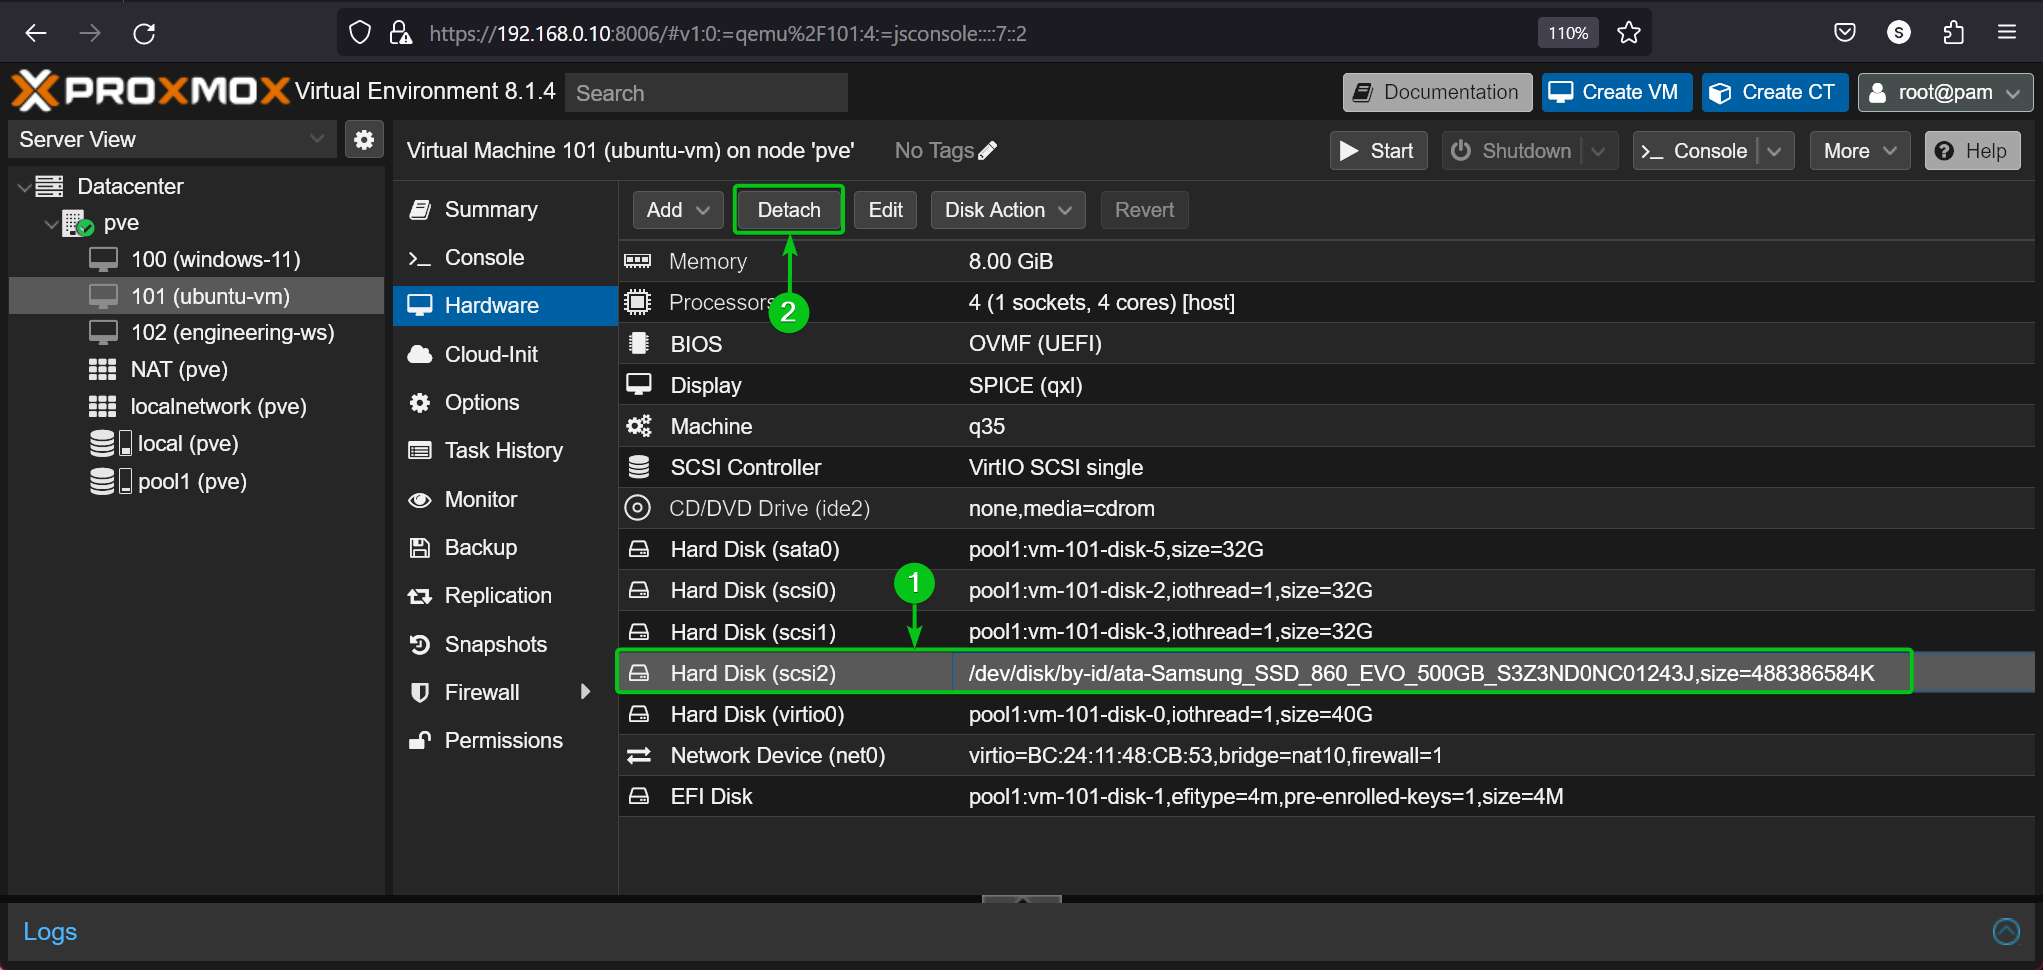This screenshot has width=2043, height=970.
Task: Open the Snapshots tab
Action: point(505,644)
